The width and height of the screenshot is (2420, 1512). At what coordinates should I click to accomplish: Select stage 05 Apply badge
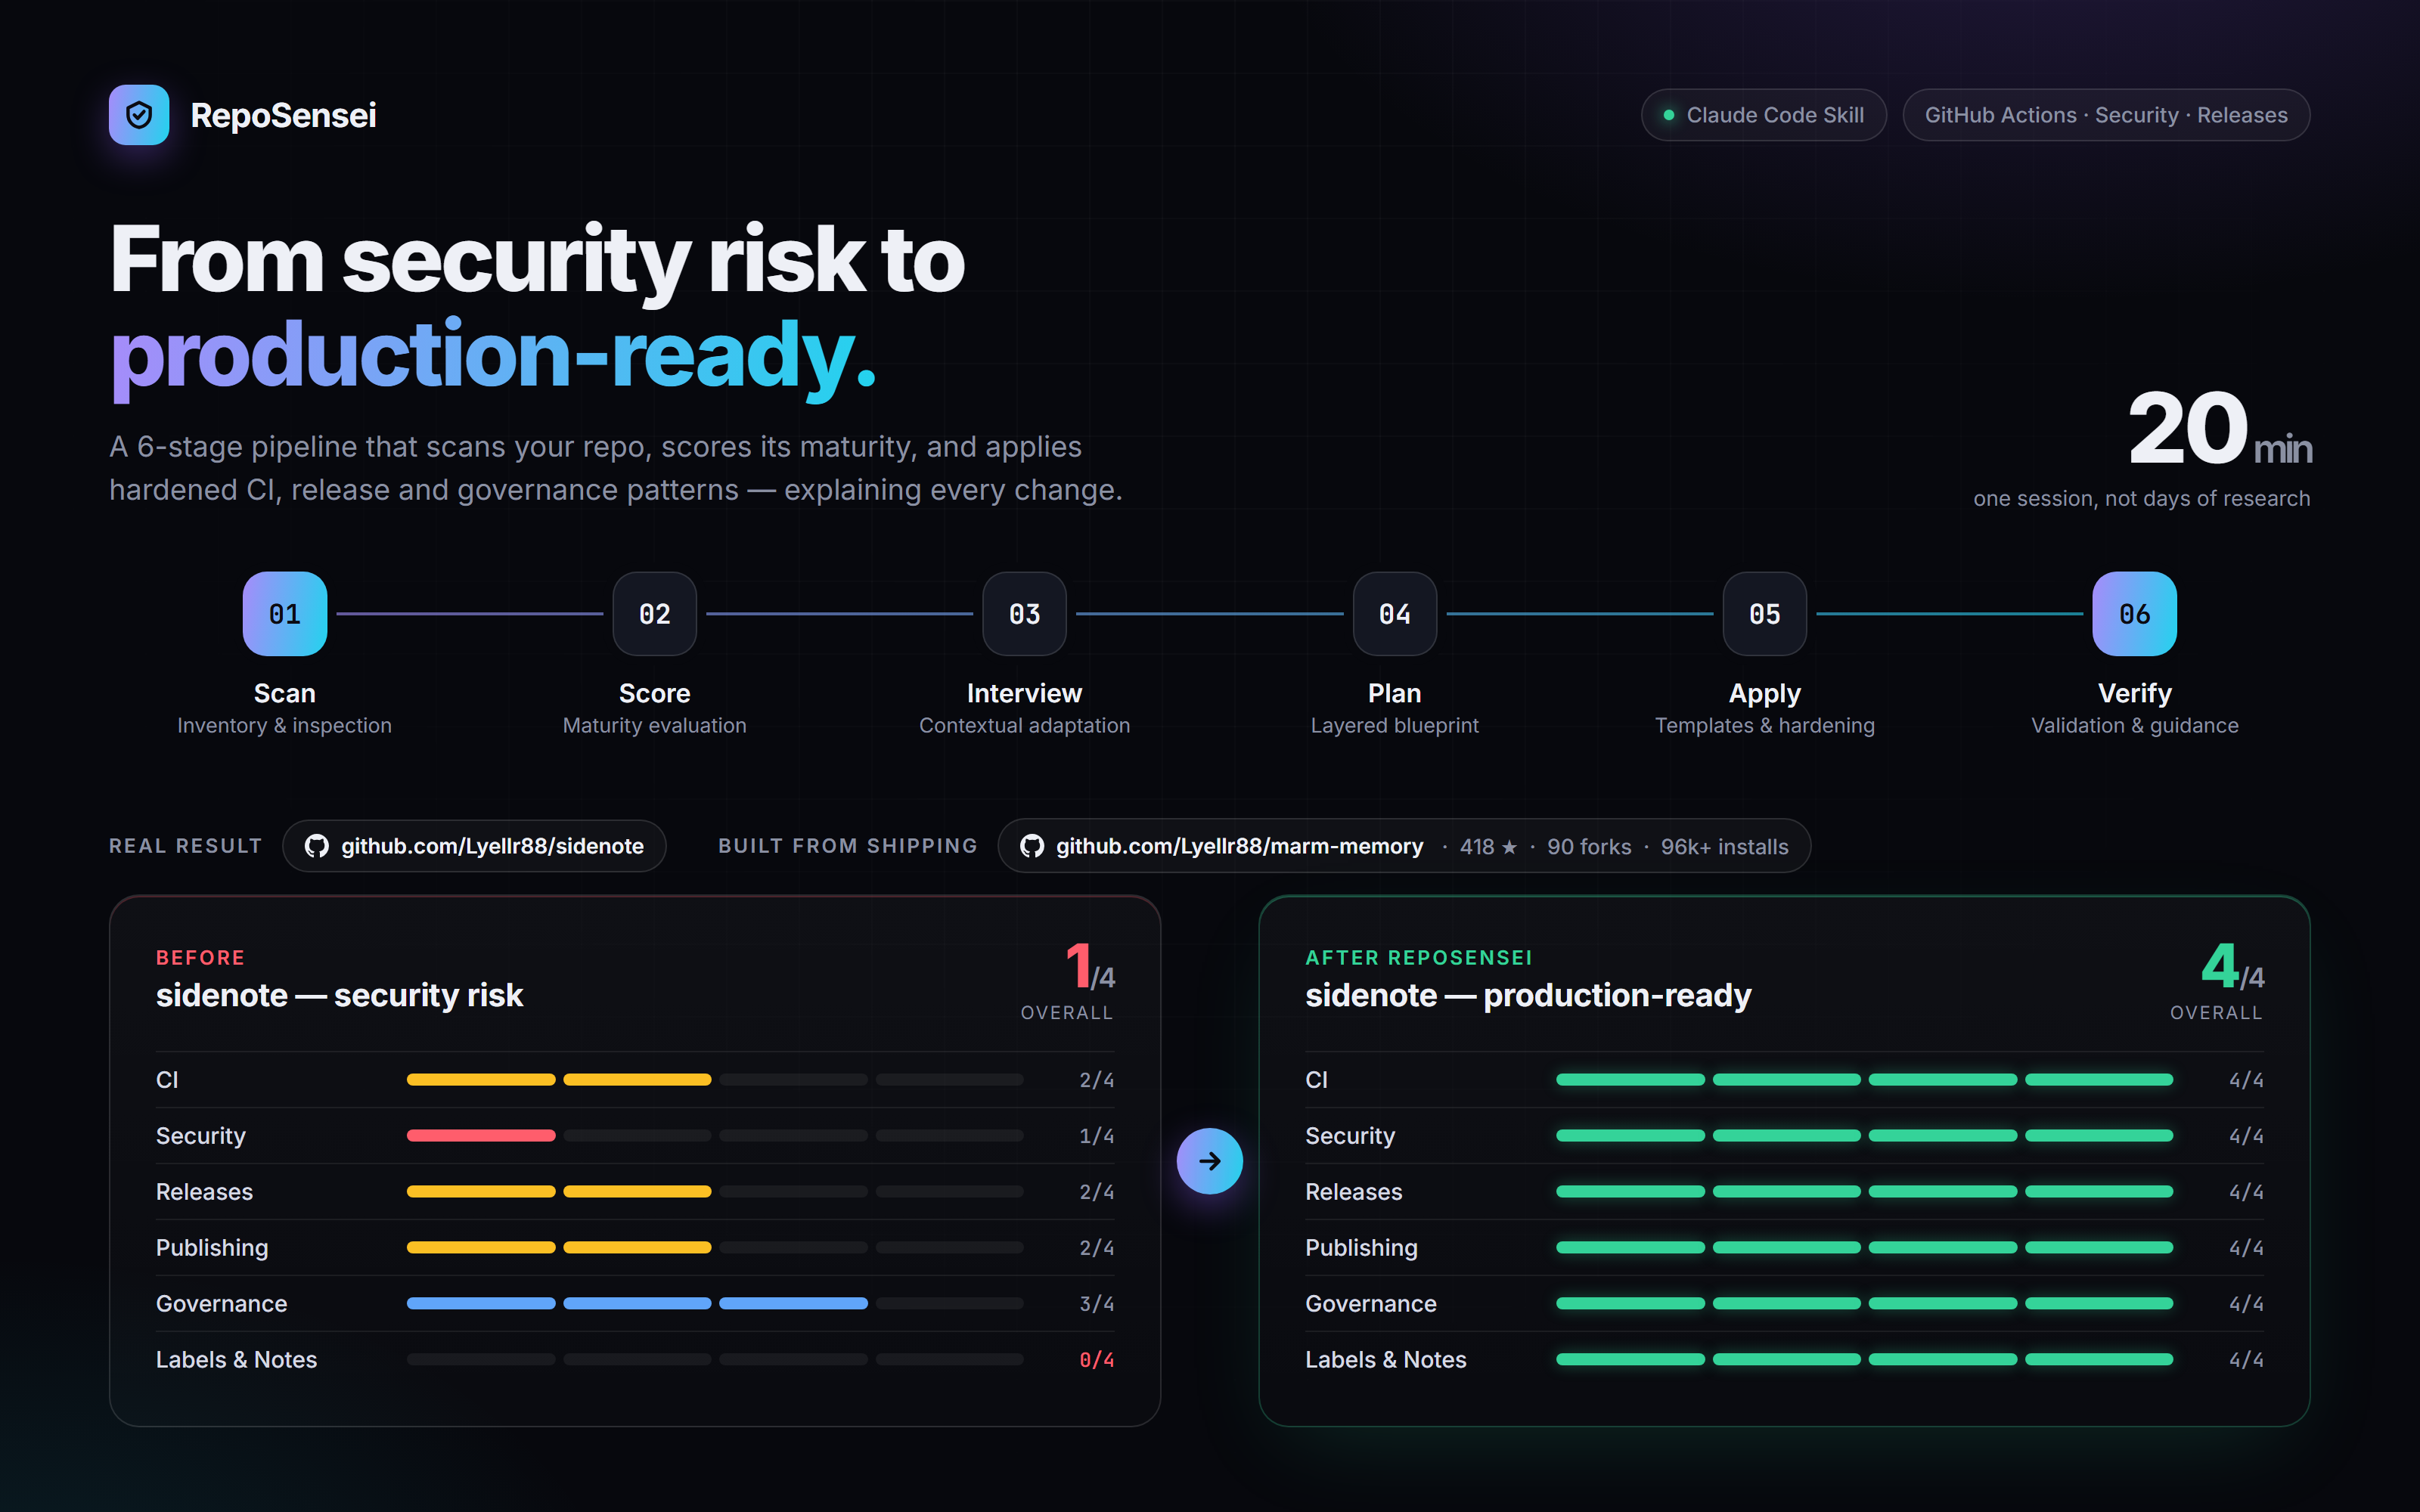tap(1765, 614)
